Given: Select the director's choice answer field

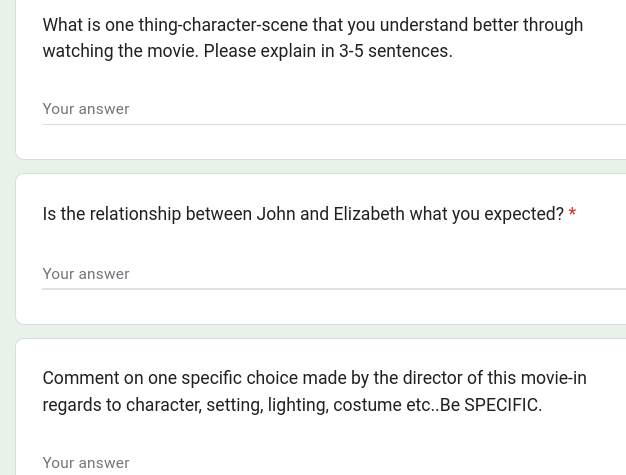Looking at the screenshot, I should [x=334, y=463].
